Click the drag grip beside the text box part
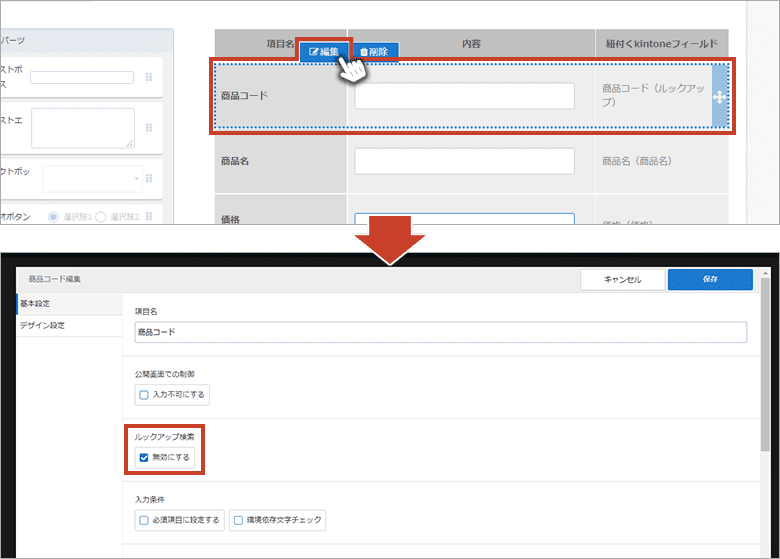780x559 pixels. click(149, 78)
